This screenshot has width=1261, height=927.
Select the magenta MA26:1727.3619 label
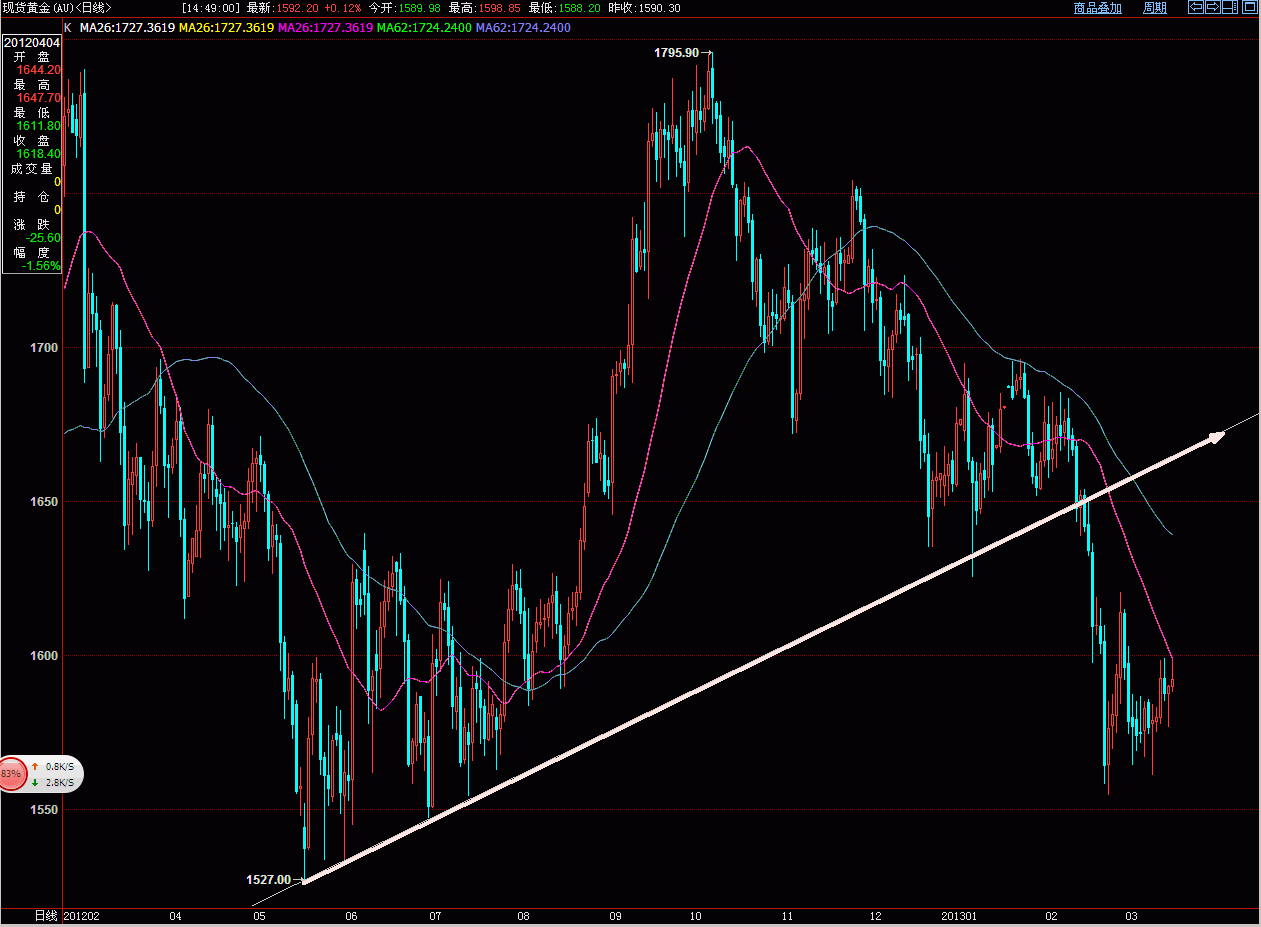point(324,27)
